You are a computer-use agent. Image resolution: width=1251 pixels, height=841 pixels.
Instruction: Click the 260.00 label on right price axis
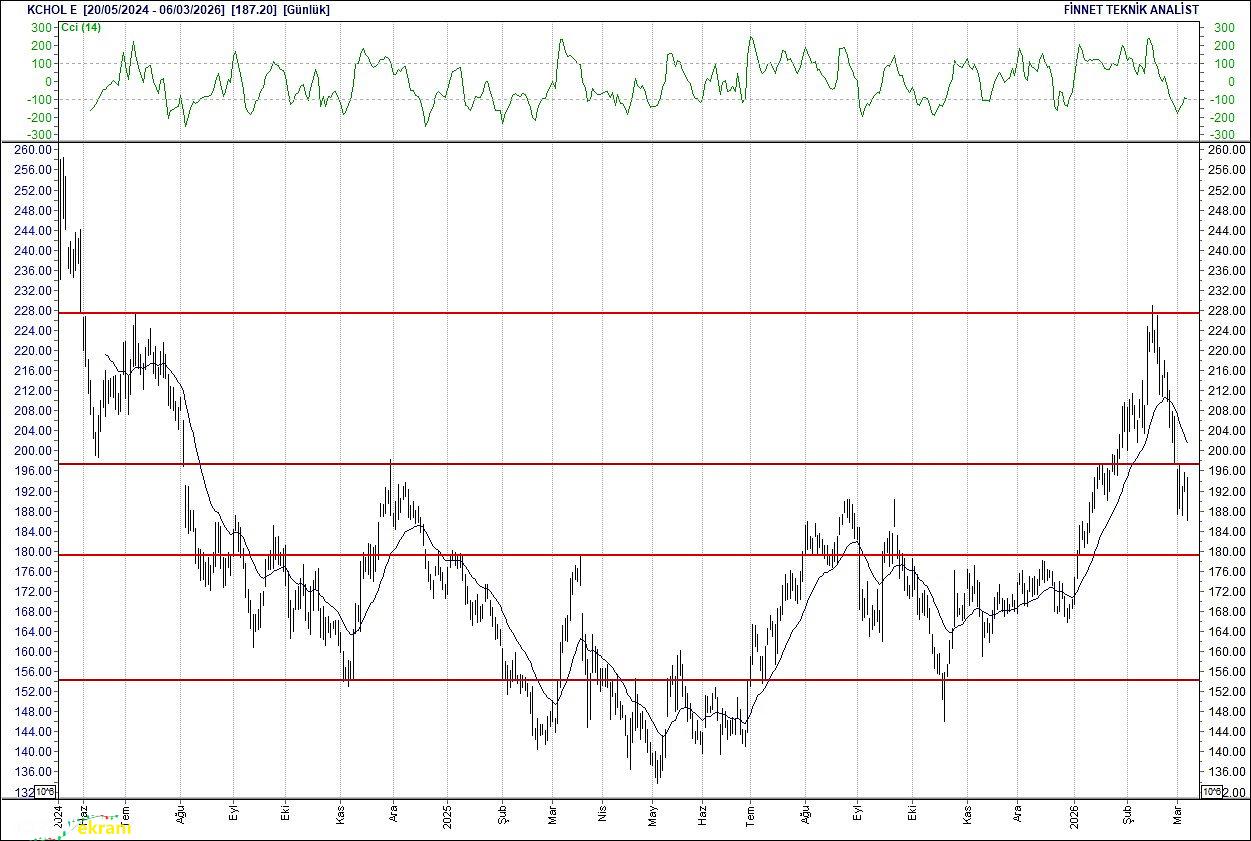coord(1226,150)
